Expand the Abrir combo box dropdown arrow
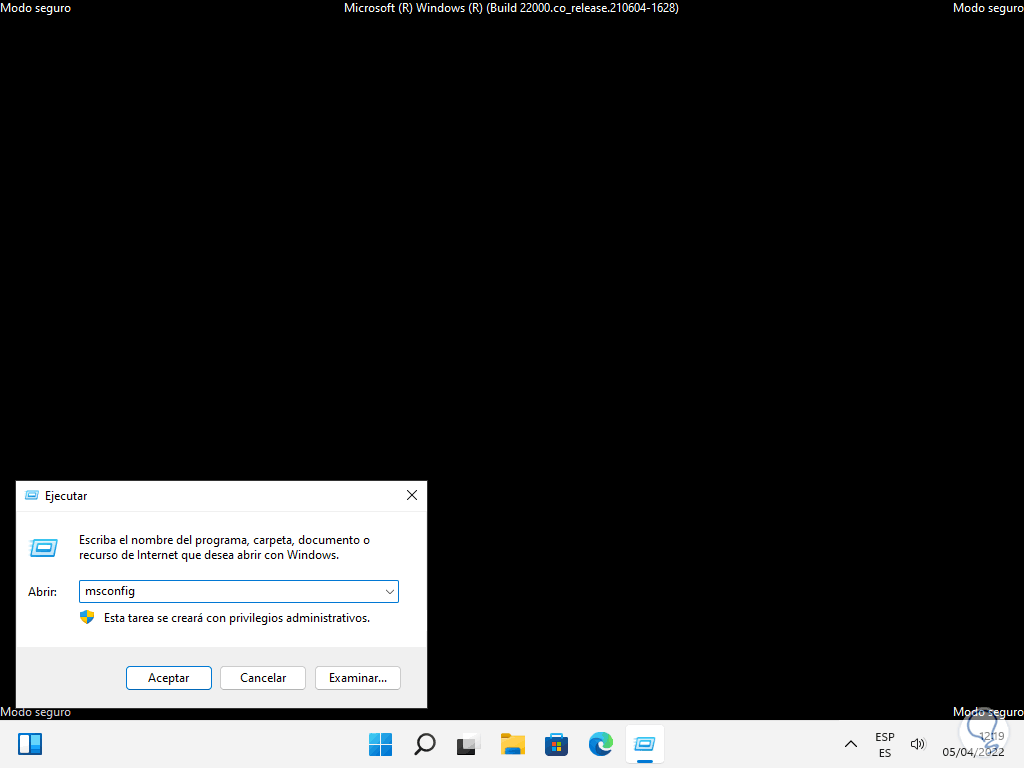The image size is (1024, 768). [x=389, y=592]
